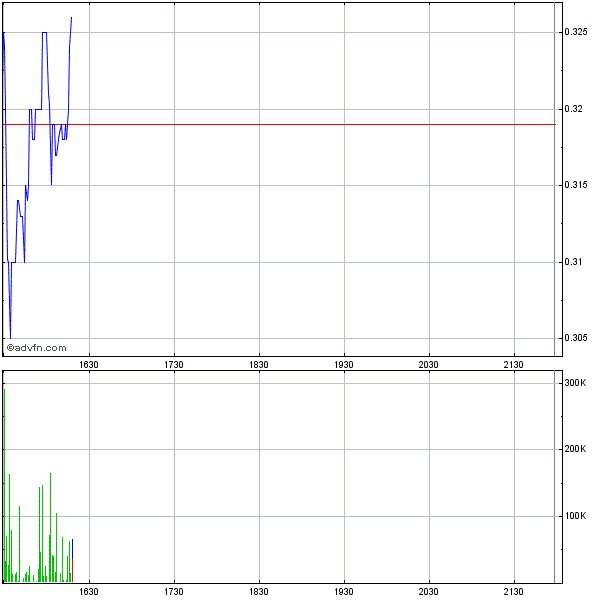Click the 200K volume axis label
This screenshot has width=600, height=600.
[x=575, y=449]
